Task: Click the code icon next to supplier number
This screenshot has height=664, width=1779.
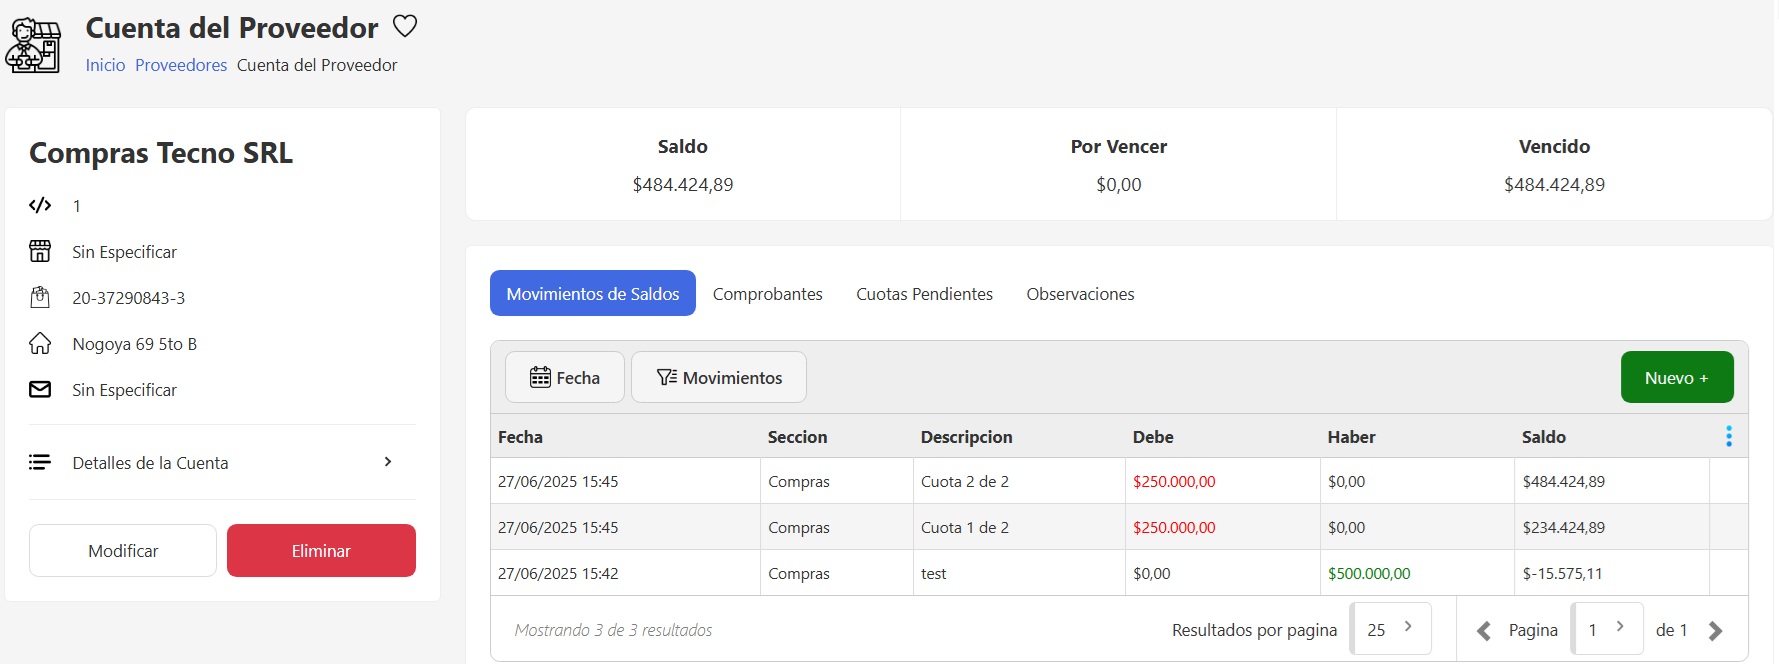Action: pos(40,206)
